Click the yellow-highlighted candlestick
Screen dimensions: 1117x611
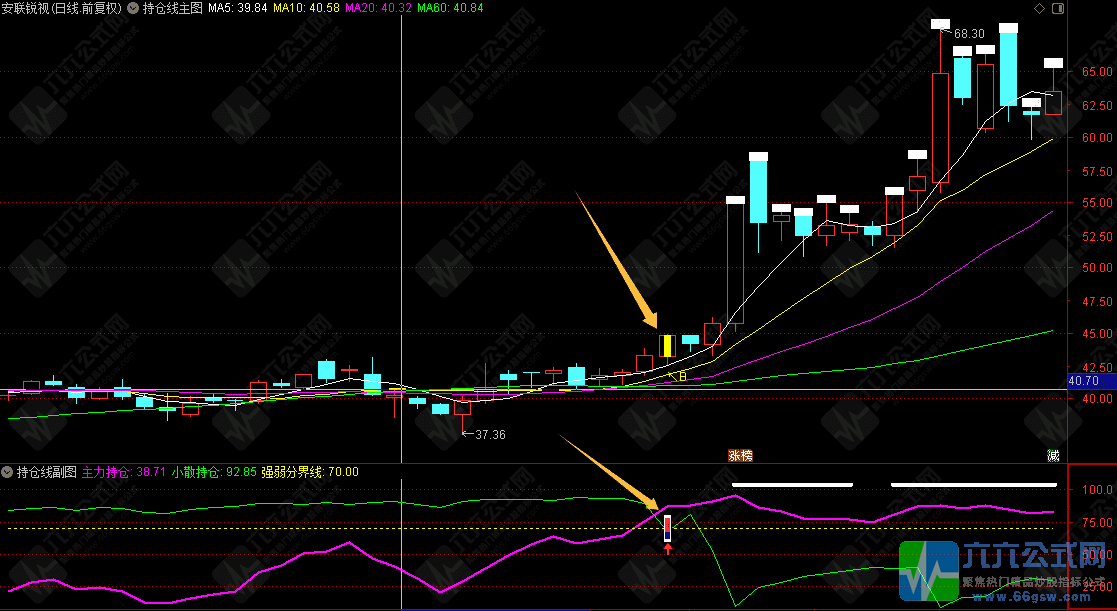click(x=667, y=345)
